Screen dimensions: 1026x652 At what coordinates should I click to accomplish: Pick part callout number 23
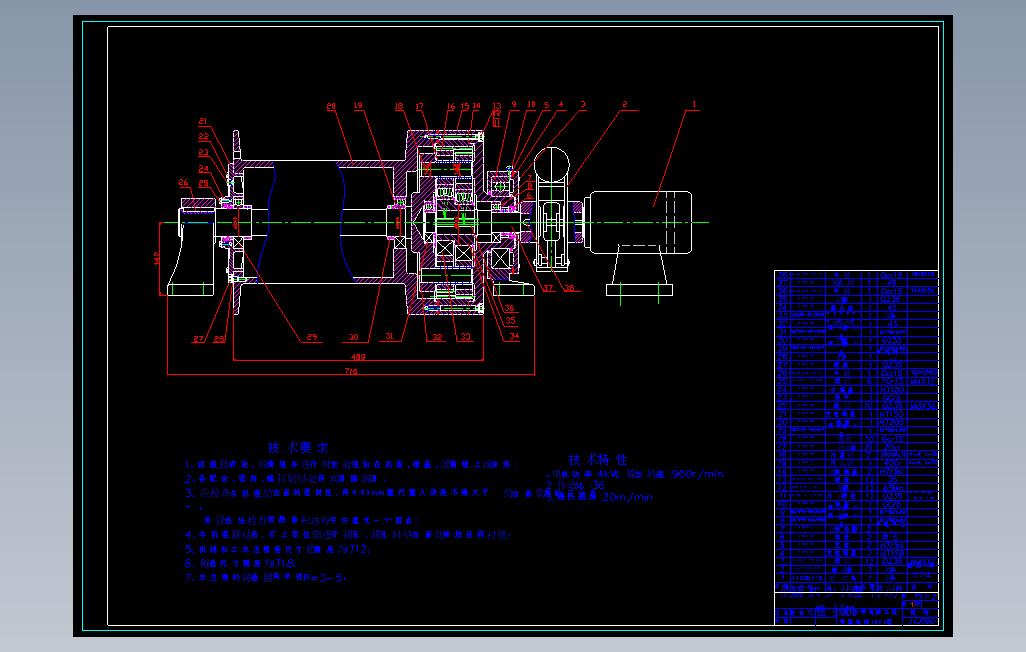tap(203, 153)
